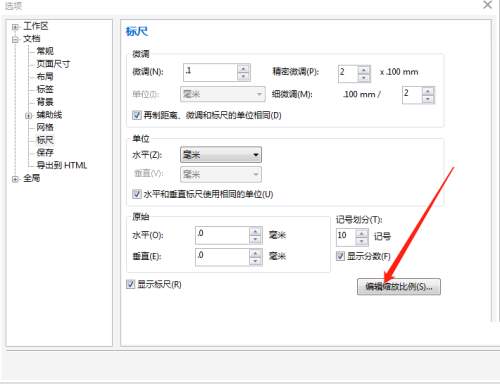Viewport: 500px width, 384px height.
Task: Decrease the 细微调(M) value
Action: [428, 99]
